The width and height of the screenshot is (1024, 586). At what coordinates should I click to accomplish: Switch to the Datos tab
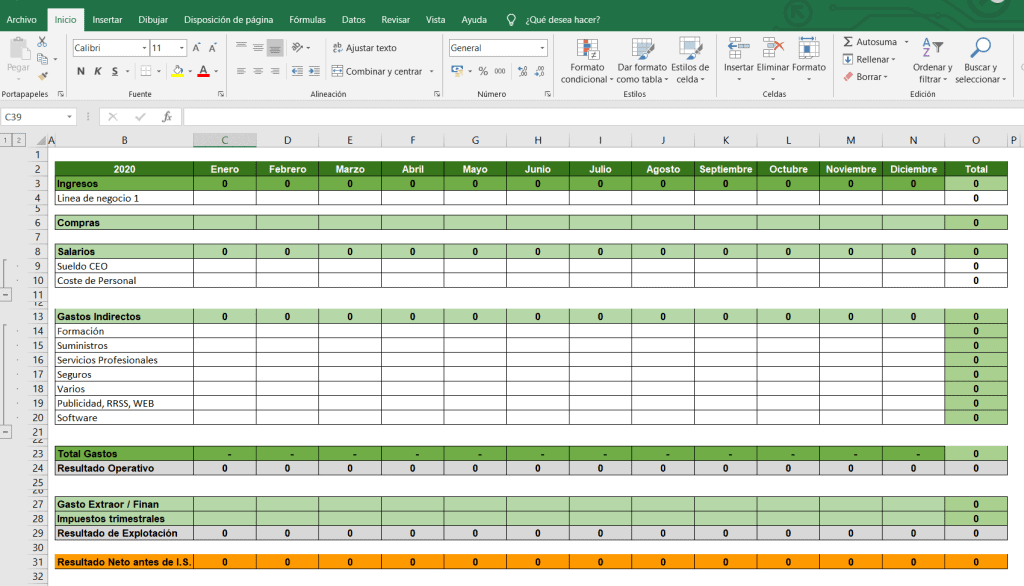point(353,20)
